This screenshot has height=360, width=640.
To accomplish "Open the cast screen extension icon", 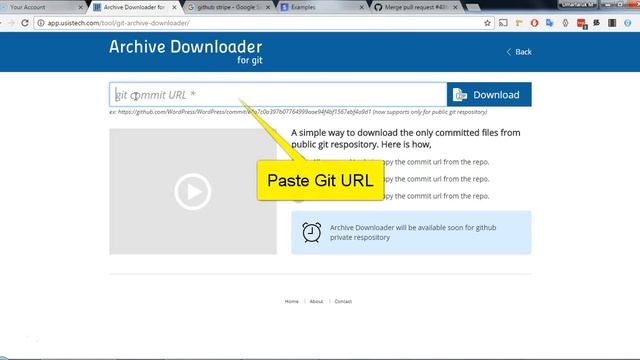I will click(x=503, y=23).
